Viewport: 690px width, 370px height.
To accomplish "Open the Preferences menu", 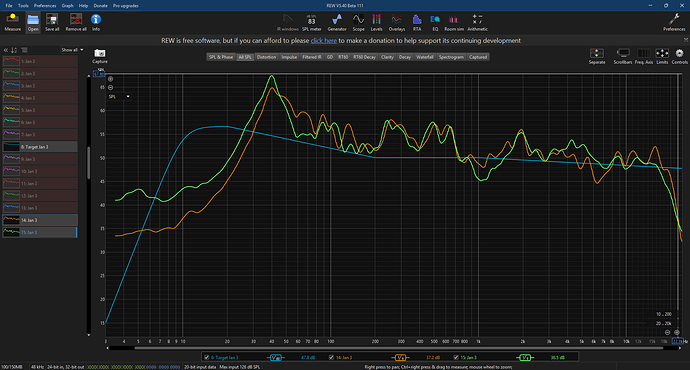I will [x=45, y=6].
